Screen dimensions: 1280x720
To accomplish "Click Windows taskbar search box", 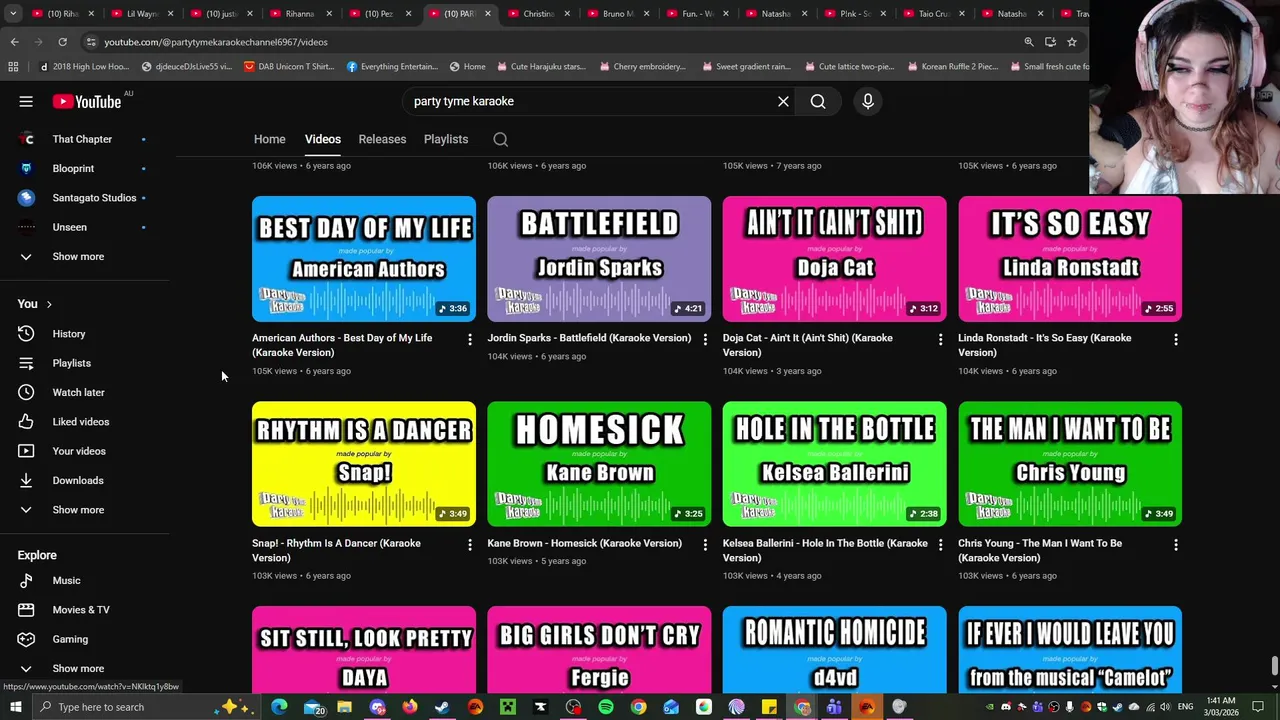I will coord(145,707).
